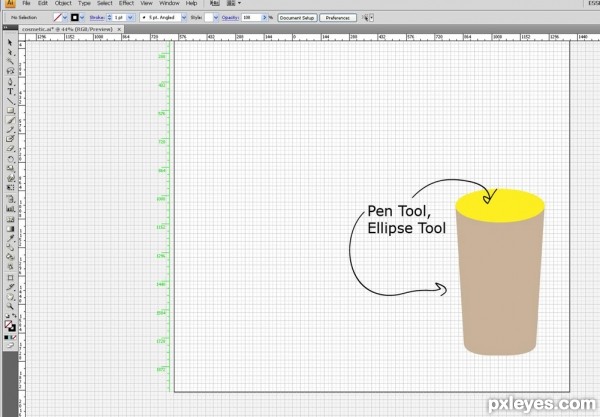Select the Rotate tool
The width and height of the screenshot is (600, 417).
tap(10, 159)
